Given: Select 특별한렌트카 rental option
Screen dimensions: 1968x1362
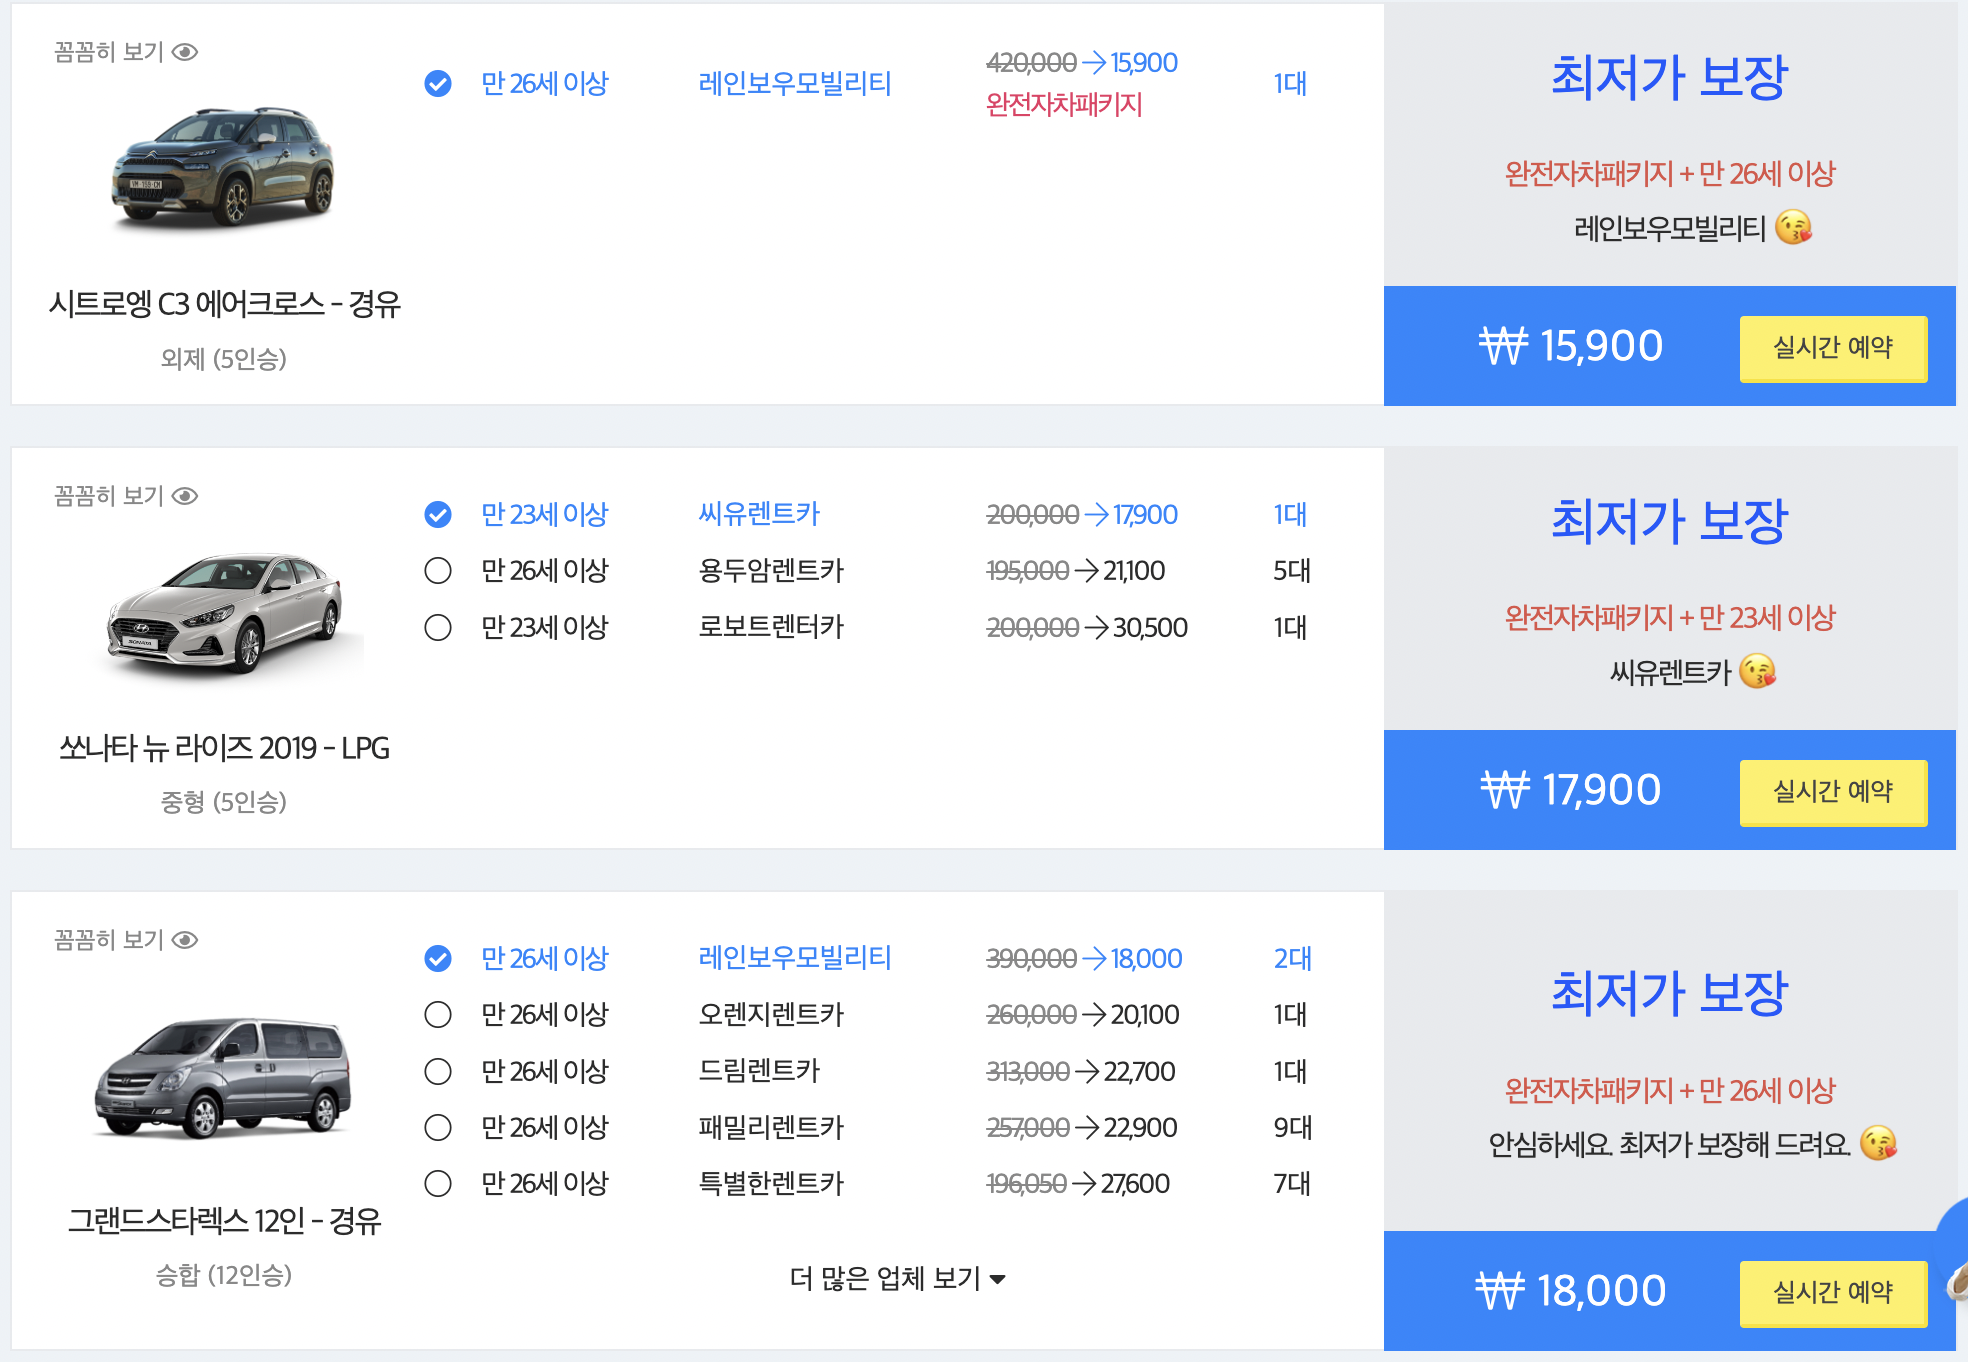Looking at the screenshot, I should click(x=437, y=1183).
